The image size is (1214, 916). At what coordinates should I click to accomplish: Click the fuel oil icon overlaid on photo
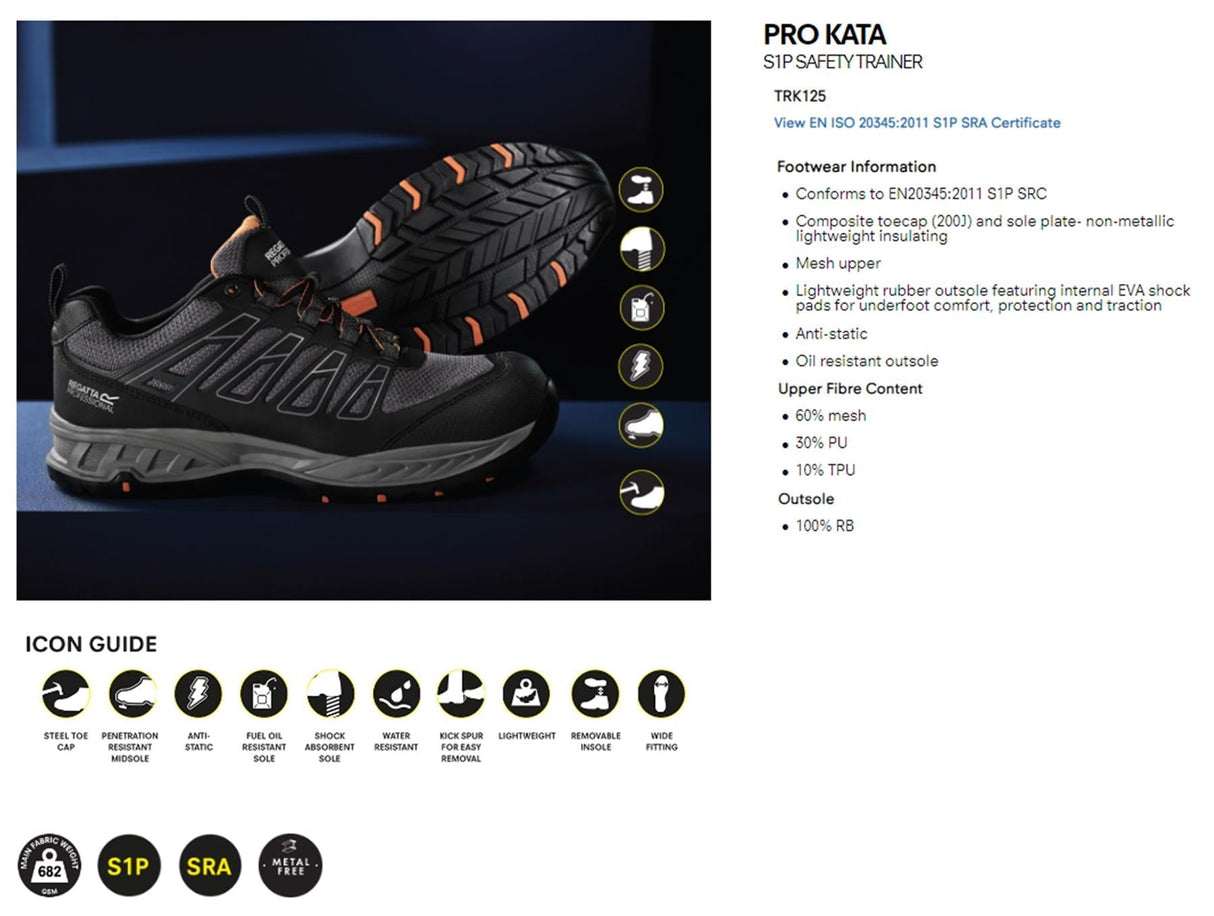(641, 307)
